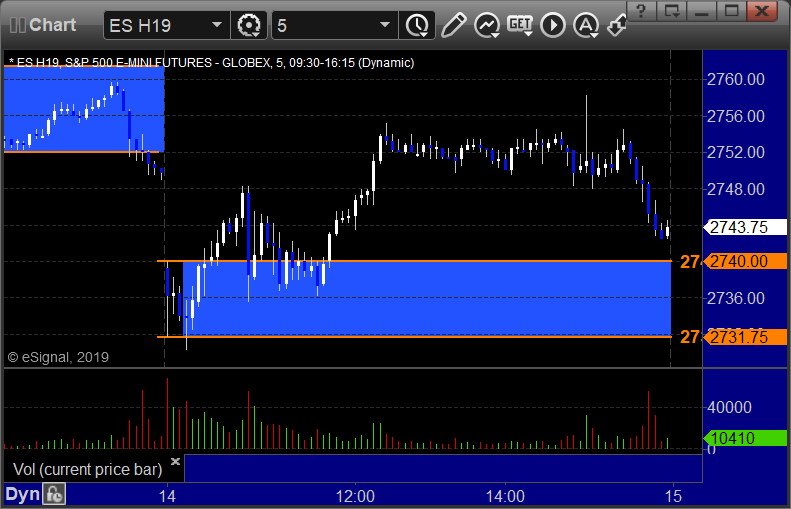Click the Vol (current price bar) label
The height and width of the screenshot is (509, 791).
87,469
